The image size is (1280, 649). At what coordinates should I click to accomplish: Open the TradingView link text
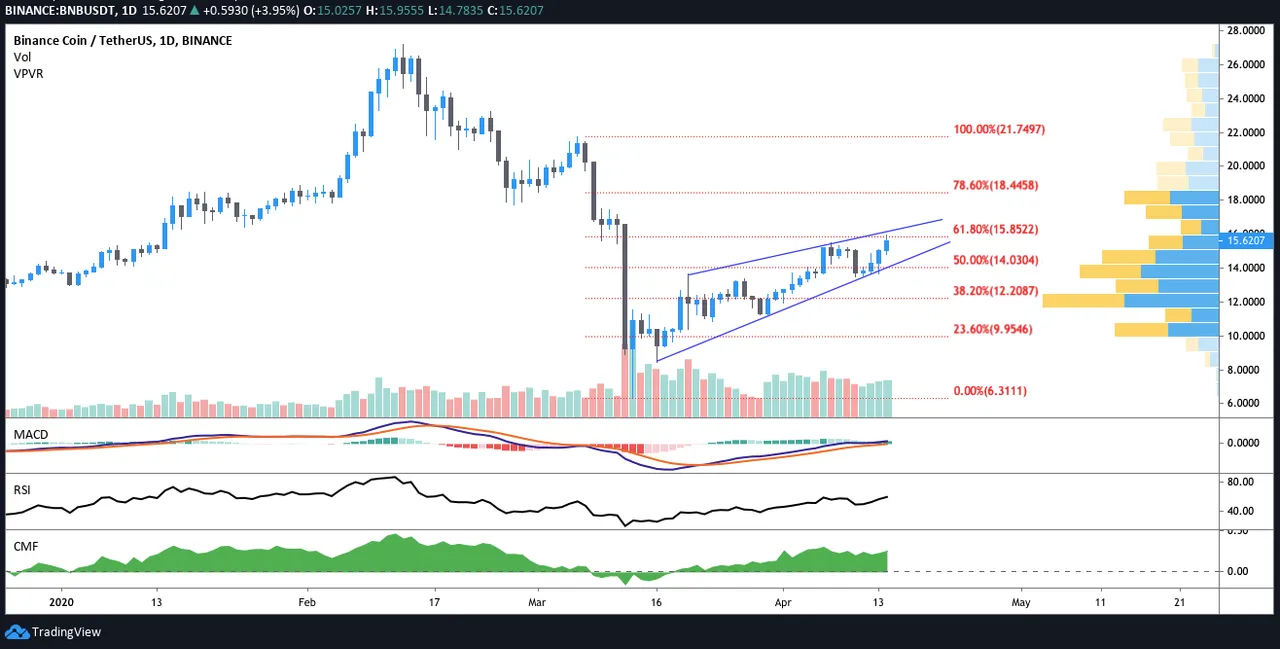pyautogui.click(x=66, y=632)
